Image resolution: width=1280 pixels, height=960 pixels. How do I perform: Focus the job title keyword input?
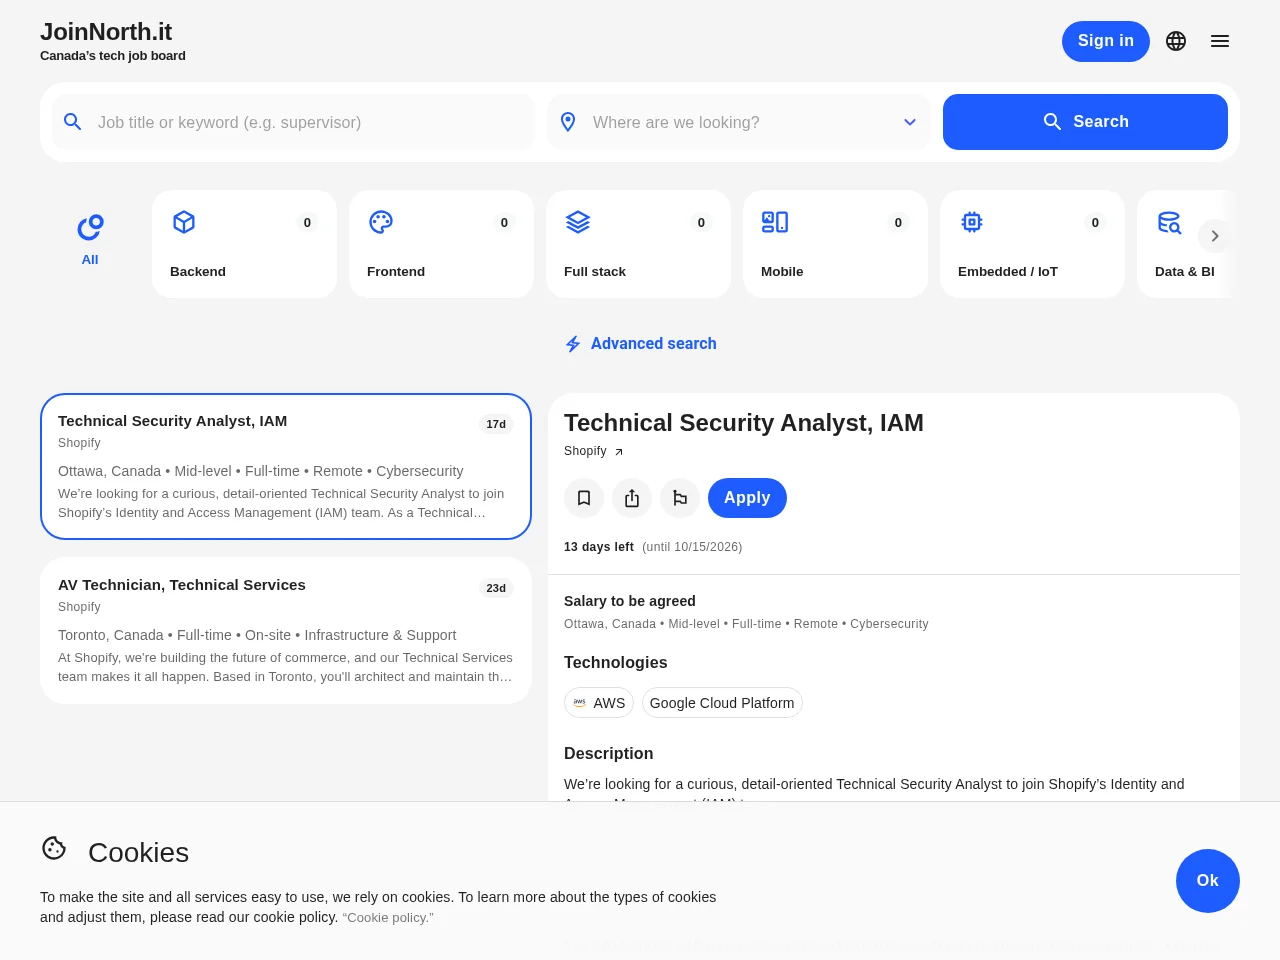coord(293,122)
